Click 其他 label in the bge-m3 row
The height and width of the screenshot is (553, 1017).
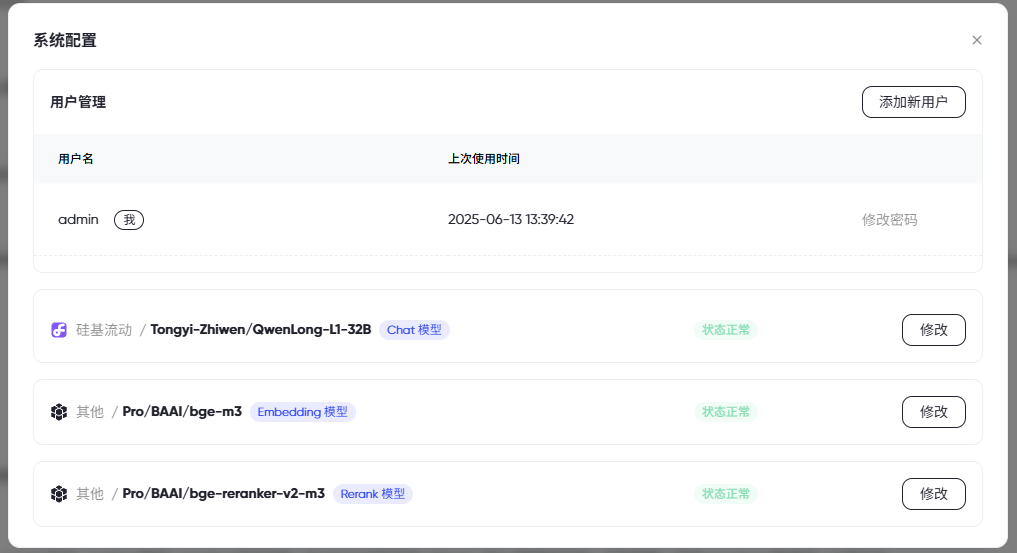(90, 412)
